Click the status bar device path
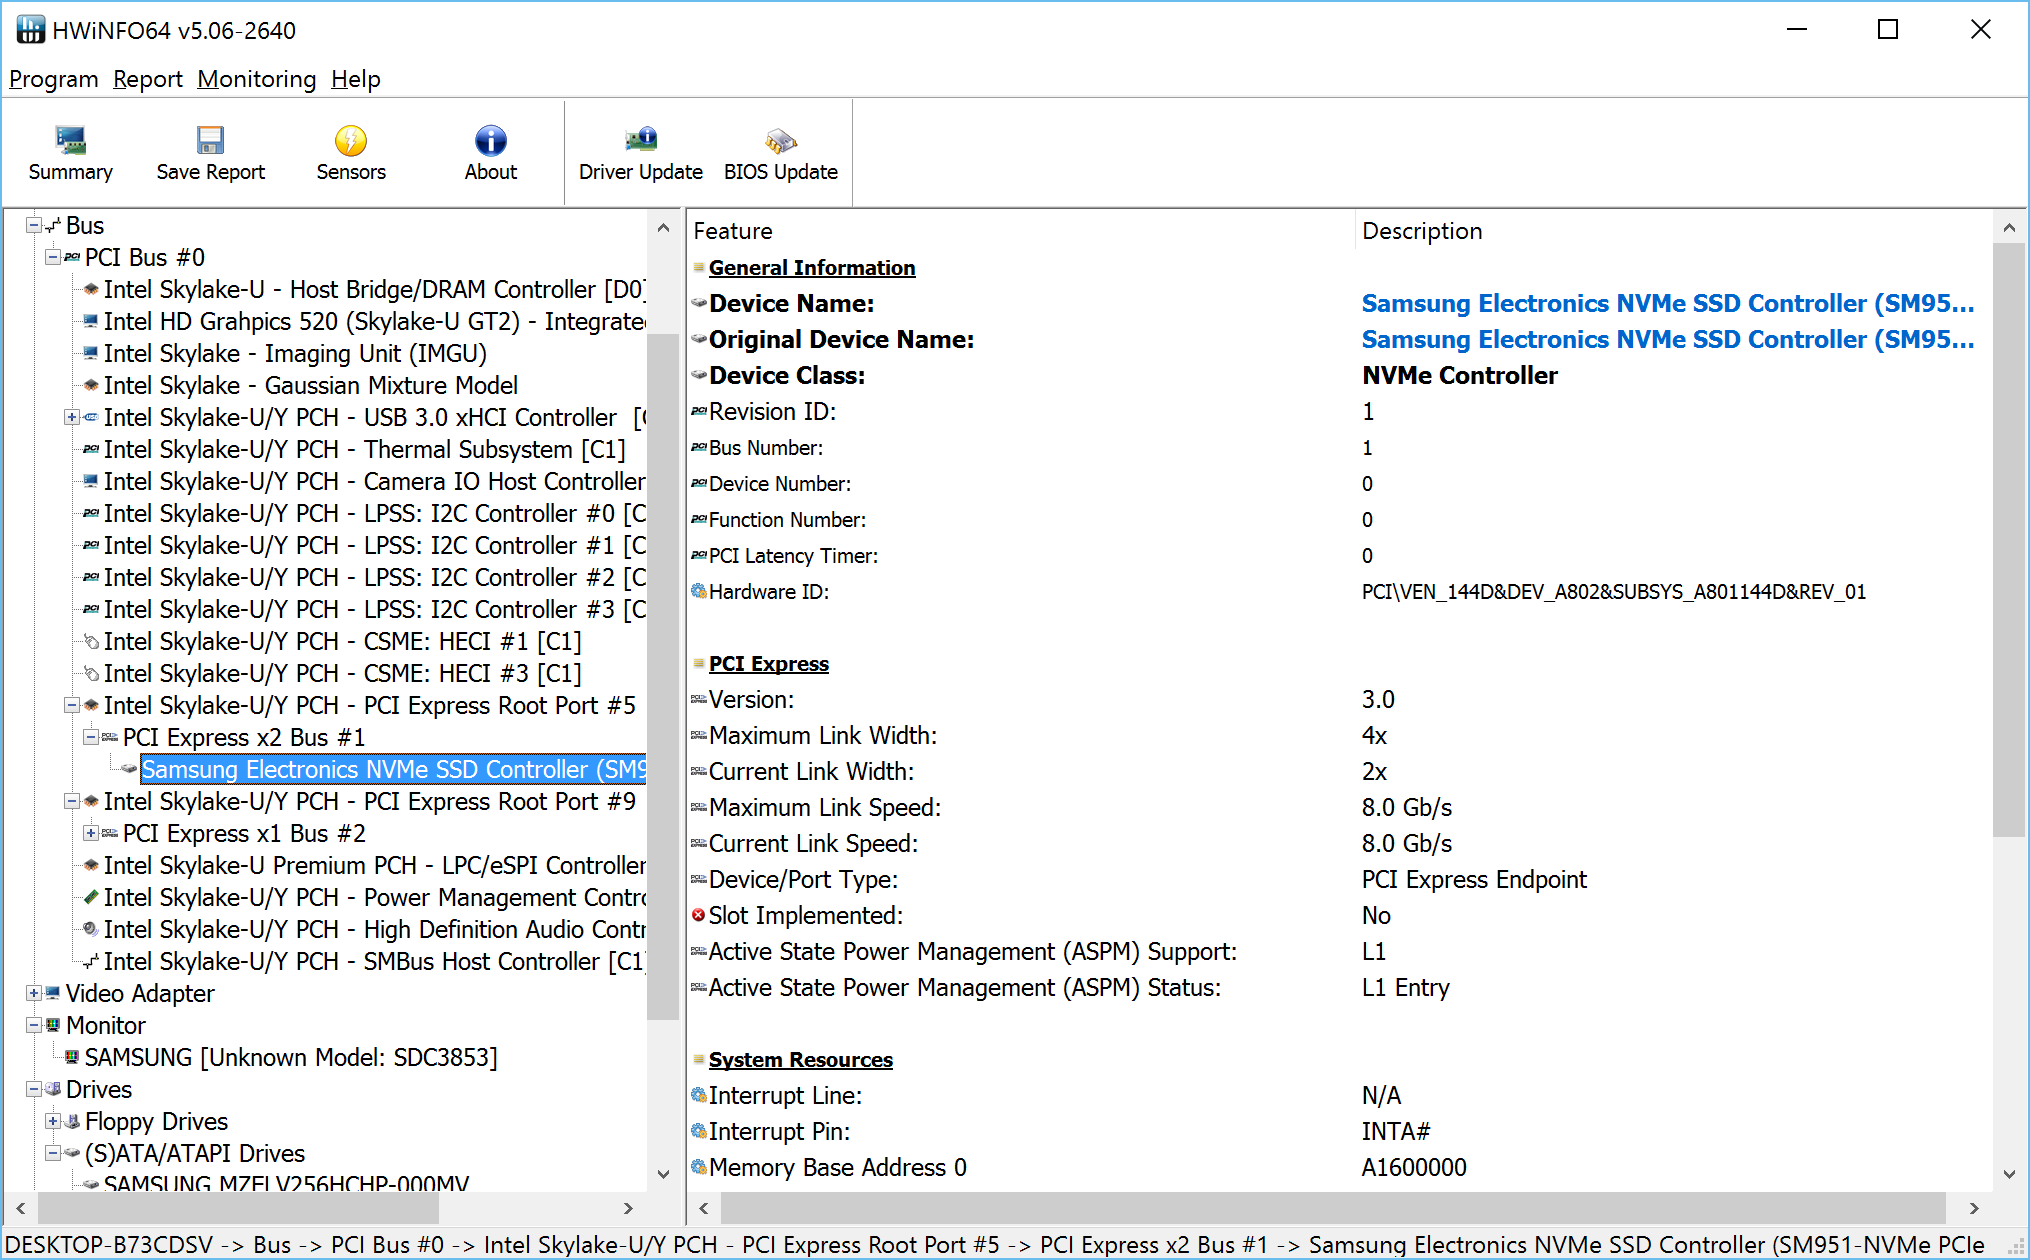Viewport: 2030px width, 1260px height. pos(995,1244)
